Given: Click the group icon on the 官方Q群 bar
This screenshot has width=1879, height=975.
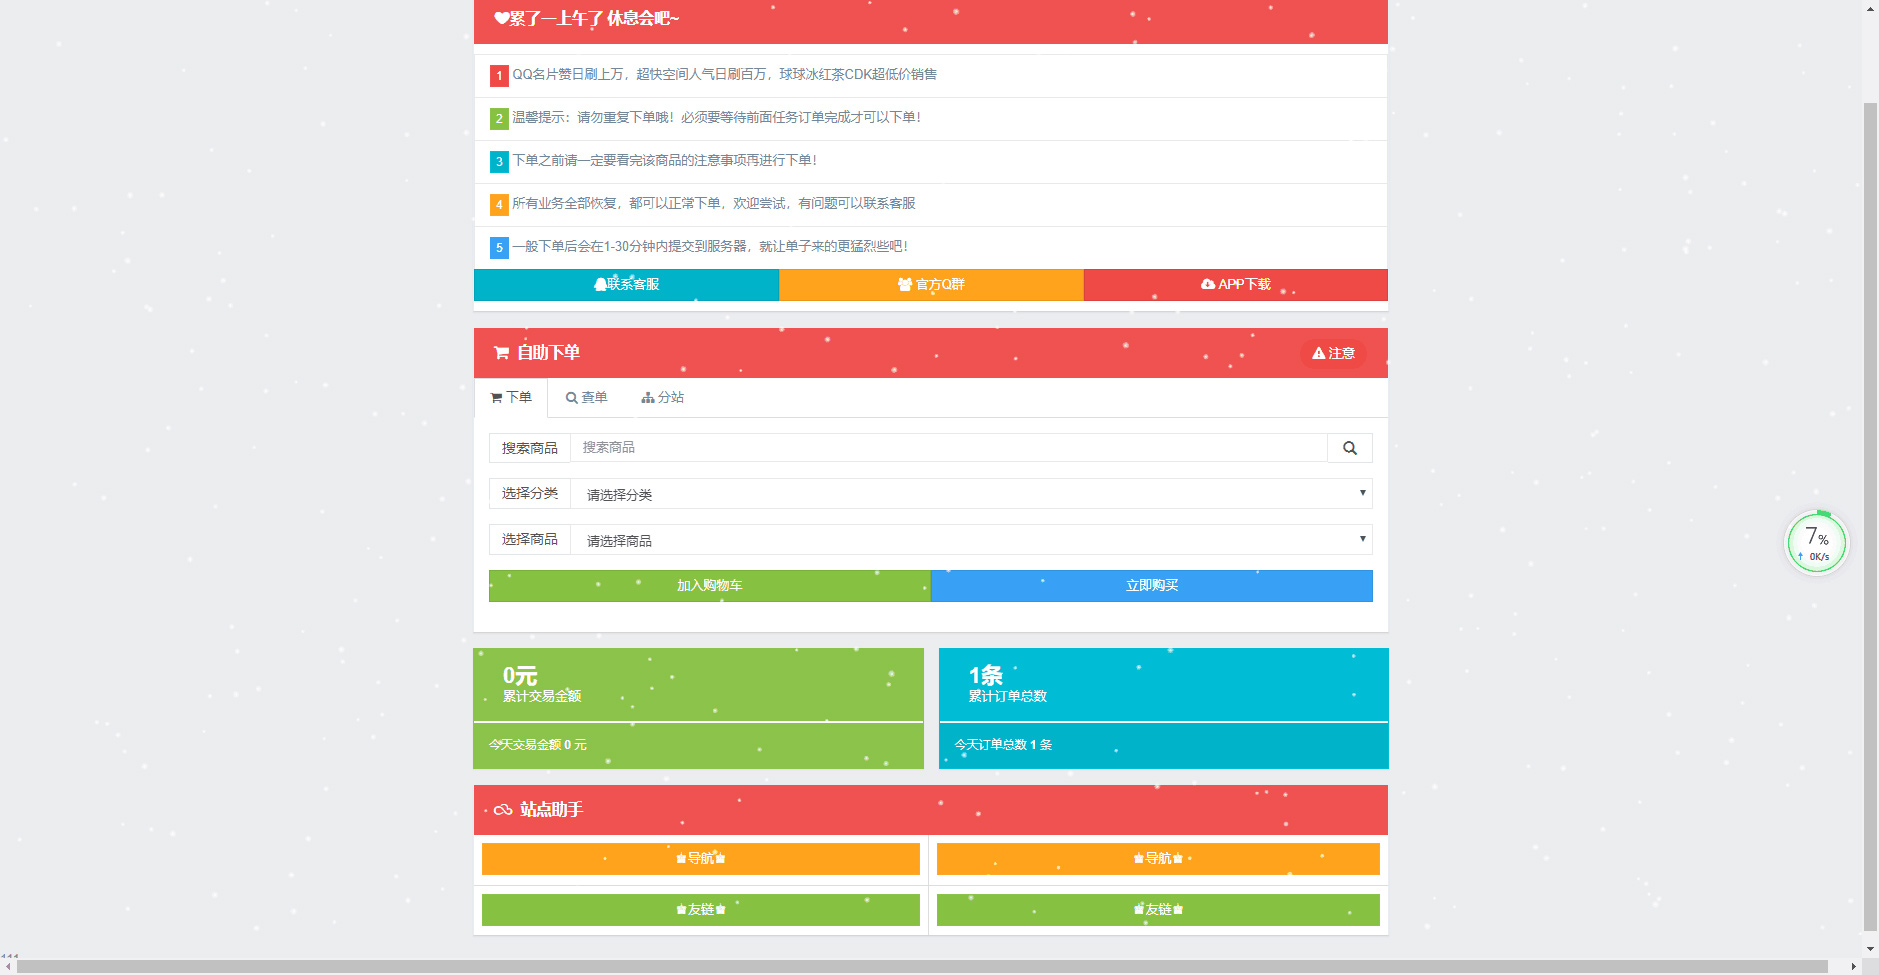Looking at the screenshot, I should [x=903, y=285].
